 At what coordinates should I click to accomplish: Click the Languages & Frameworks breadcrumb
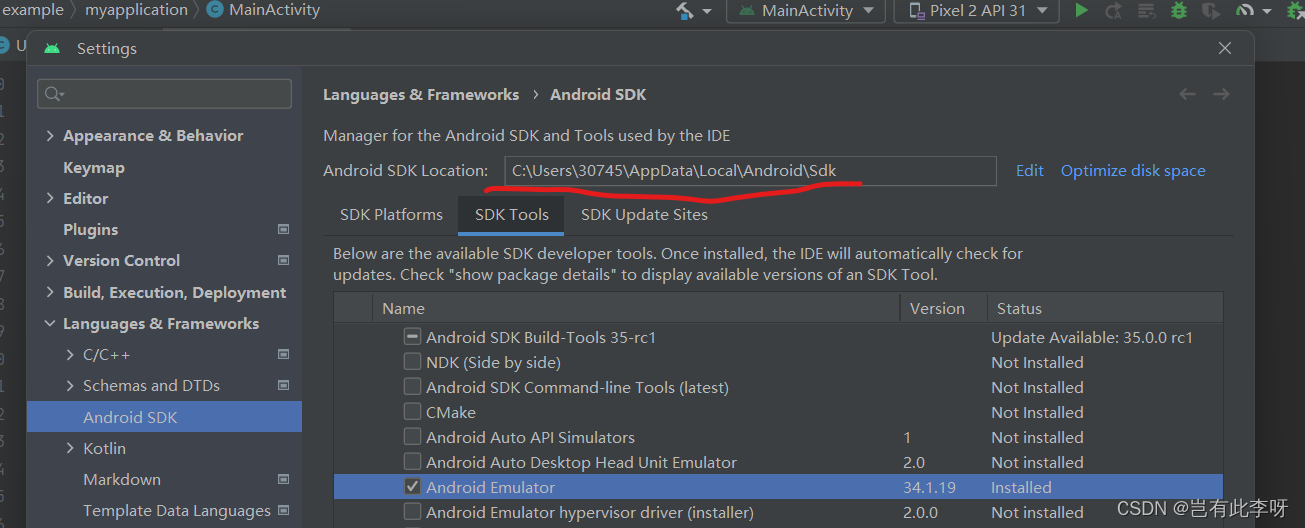[421, 94]
